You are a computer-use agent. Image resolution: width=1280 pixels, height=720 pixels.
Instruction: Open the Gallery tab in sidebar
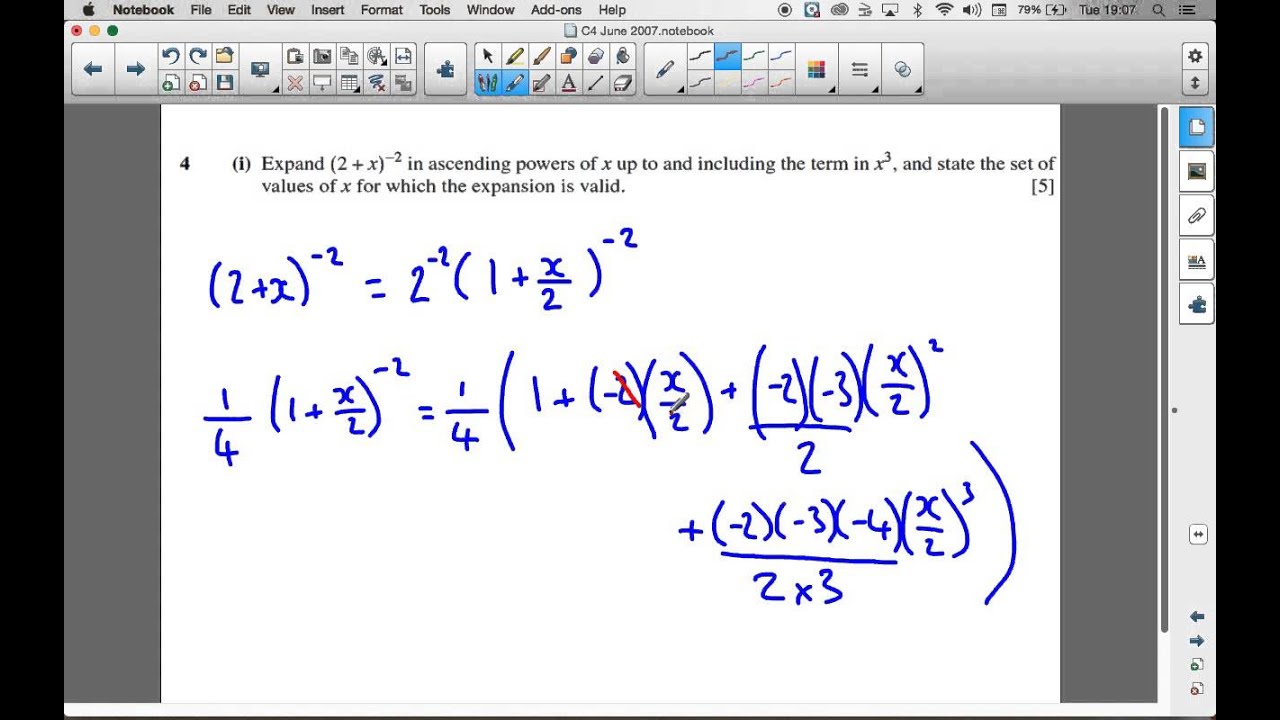pyautogui.click(x=1197, y=171)
